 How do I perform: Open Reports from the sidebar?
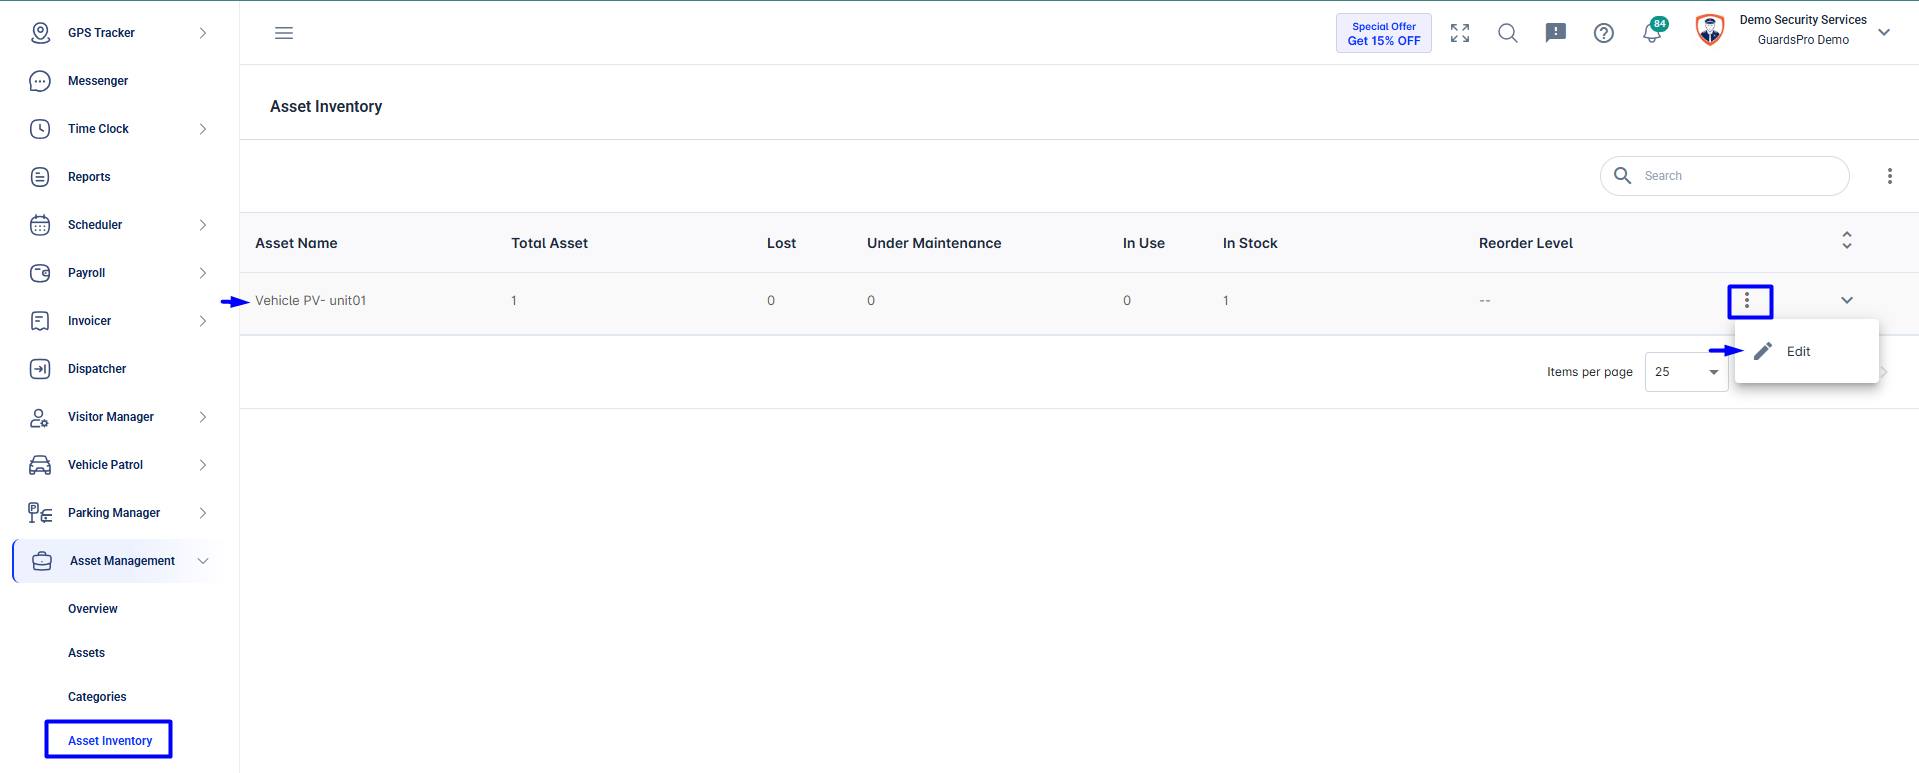point(89,177)
